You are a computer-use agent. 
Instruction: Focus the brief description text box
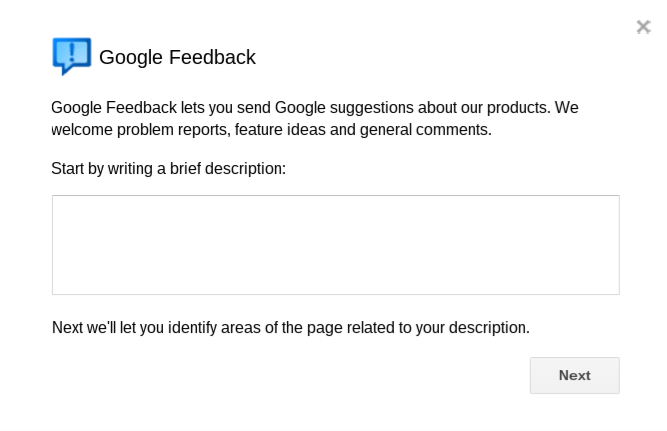pyautogui.click(x=336, y=245)
